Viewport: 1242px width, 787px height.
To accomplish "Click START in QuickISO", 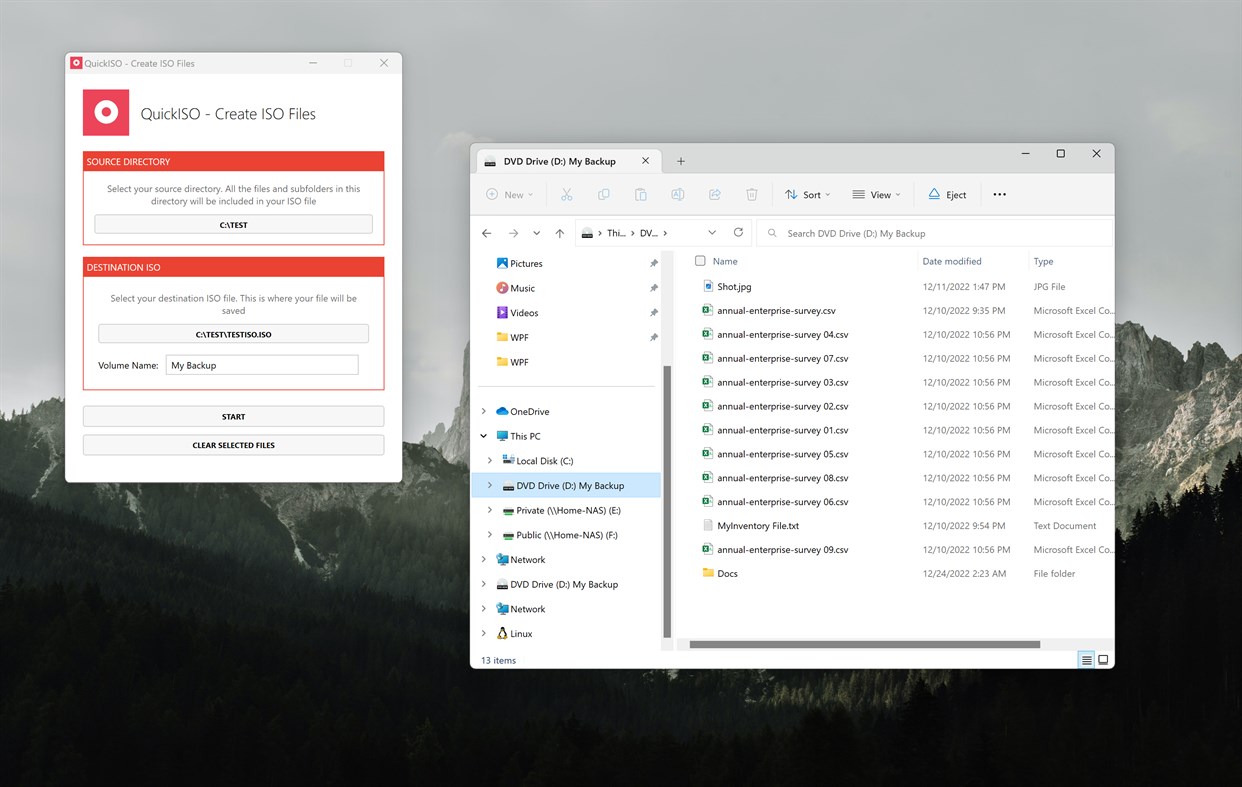I will coord(233,416).
